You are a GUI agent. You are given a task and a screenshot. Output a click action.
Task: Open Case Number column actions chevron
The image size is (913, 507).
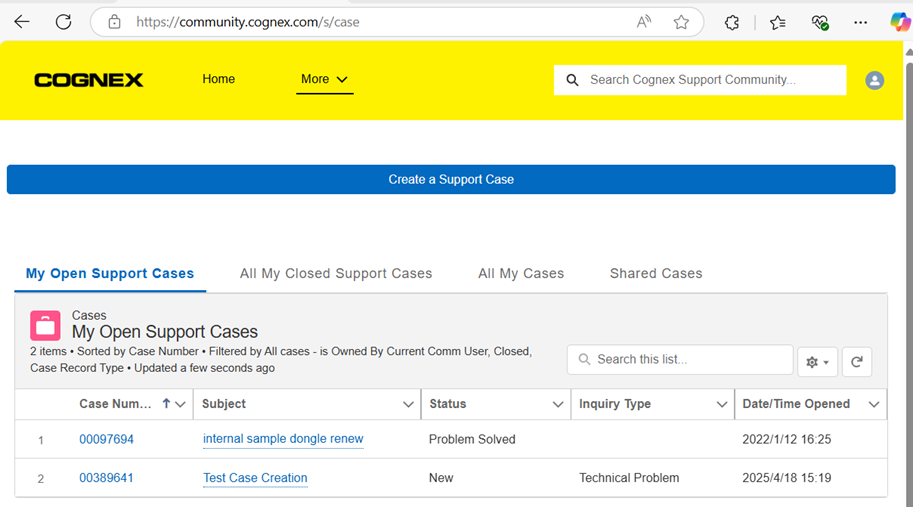[x=181, y=404]
